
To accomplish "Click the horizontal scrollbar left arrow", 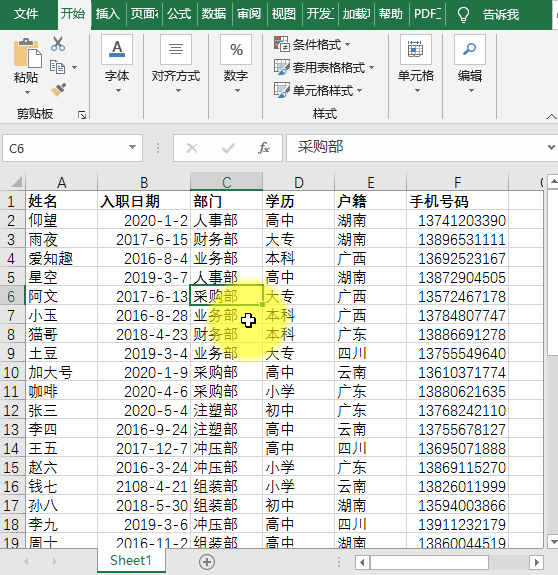I will point(362,562).
